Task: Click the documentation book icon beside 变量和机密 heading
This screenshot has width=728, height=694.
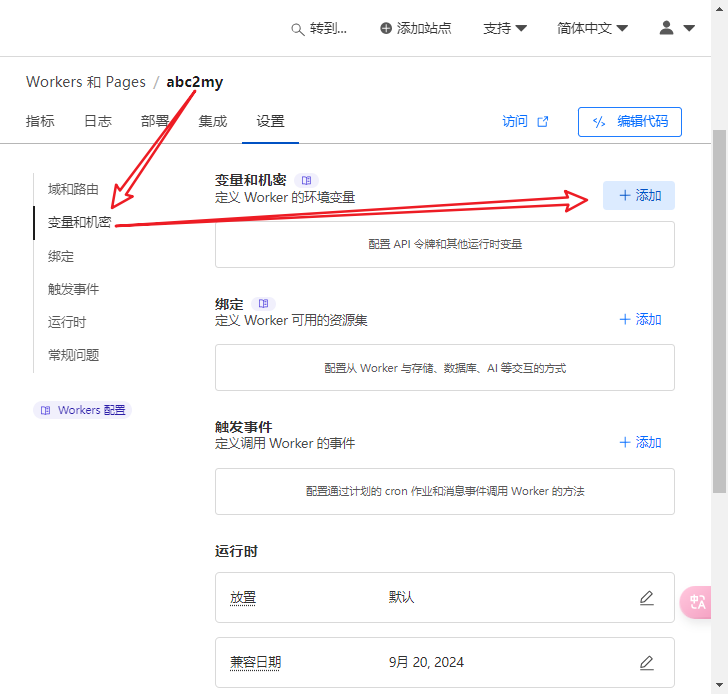Action: point(307,180)
